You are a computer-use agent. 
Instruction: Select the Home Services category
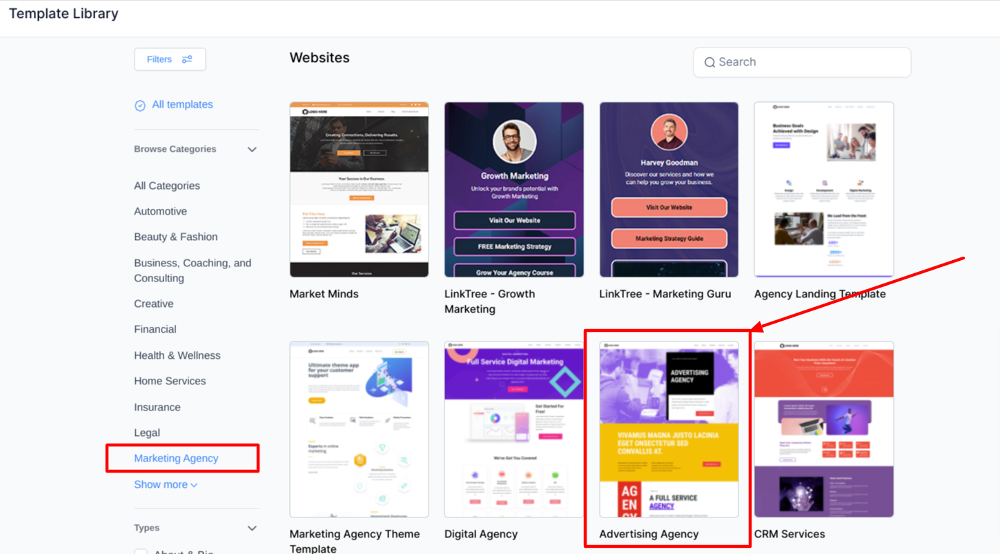point(170,381)
